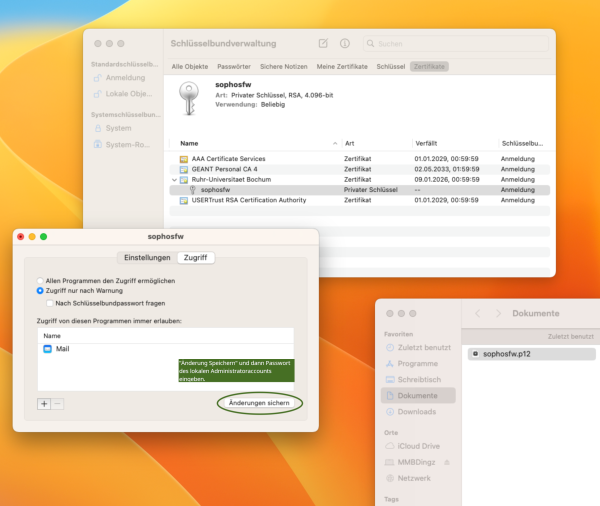Open Downloads folder in Finder sidebar

pos(418,411)
